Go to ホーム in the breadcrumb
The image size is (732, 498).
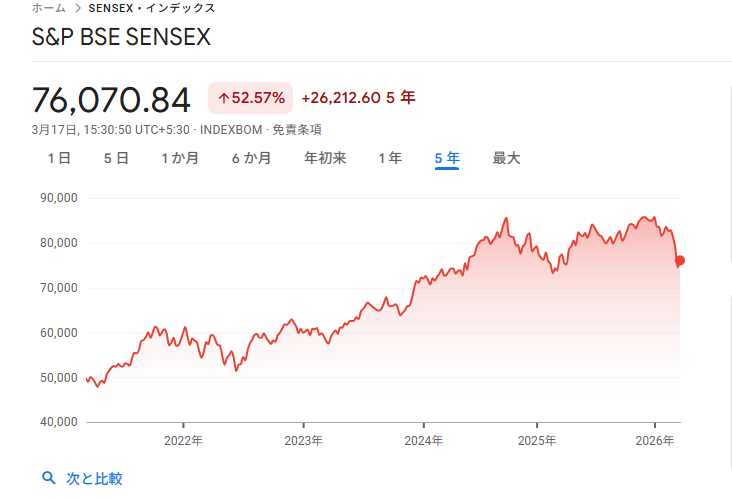(49, 8)
